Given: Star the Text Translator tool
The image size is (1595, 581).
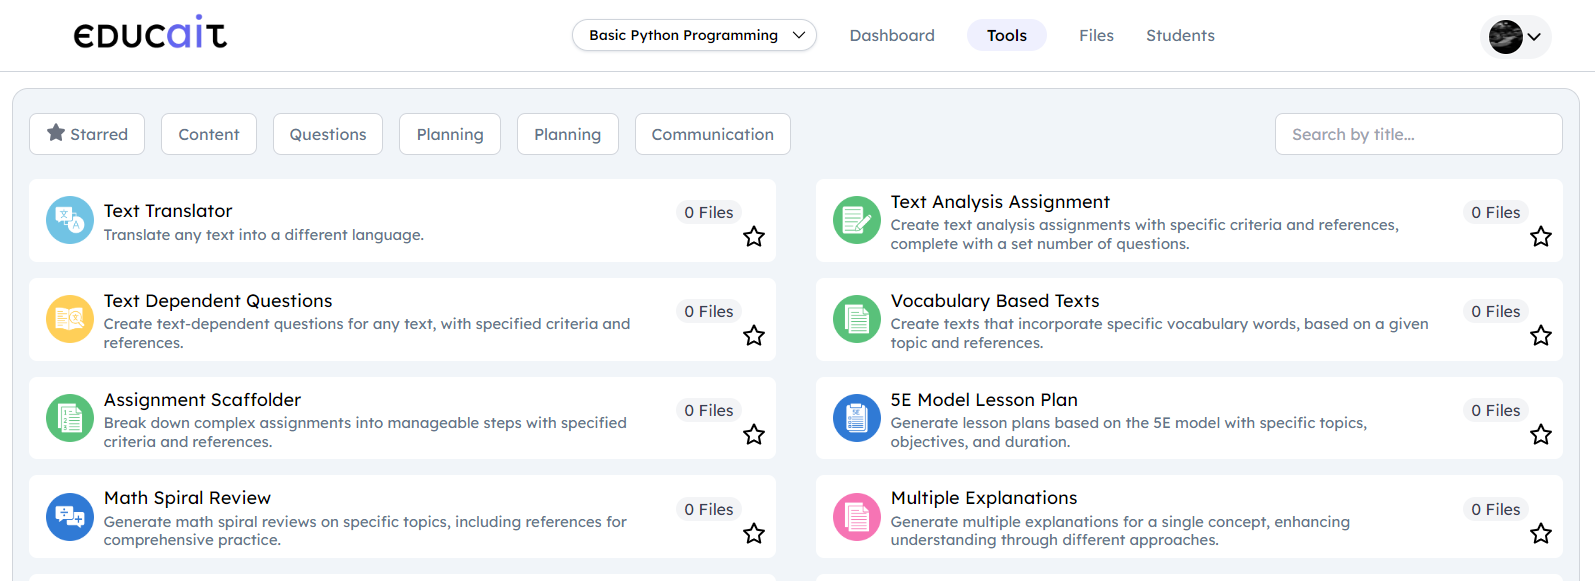Looking at the screenshot, I should 754,237.
